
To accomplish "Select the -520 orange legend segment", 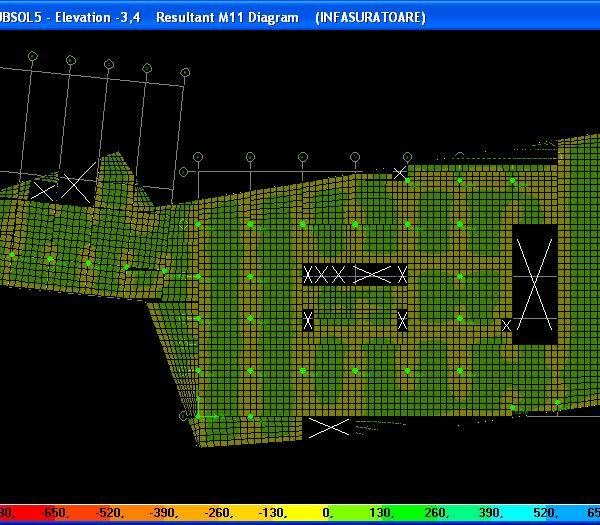I will 108,512.
